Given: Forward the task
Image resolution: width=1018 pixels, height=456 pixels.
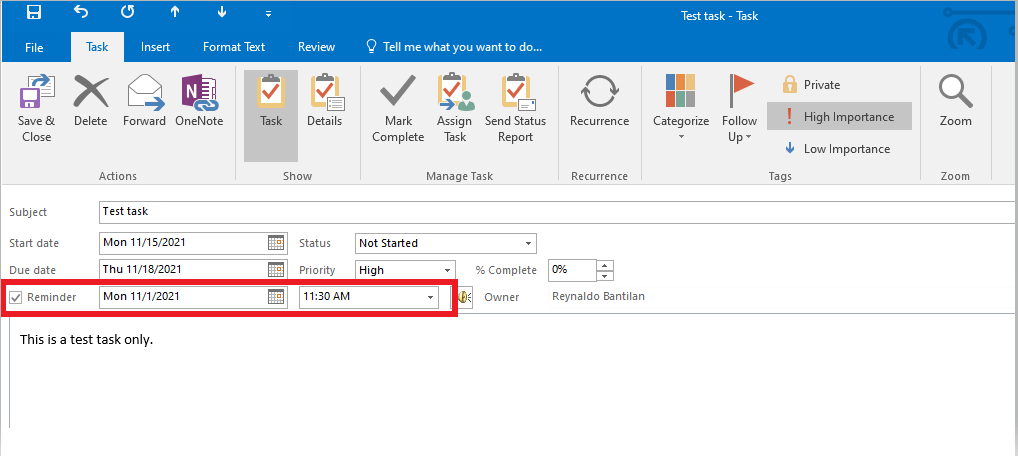Looking at the screenshot, I should [144, 101].
